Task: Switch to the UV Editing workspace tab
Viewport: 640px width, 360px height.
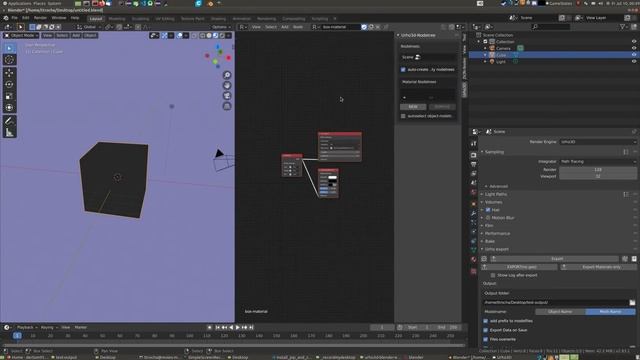Action: point(164,19)
